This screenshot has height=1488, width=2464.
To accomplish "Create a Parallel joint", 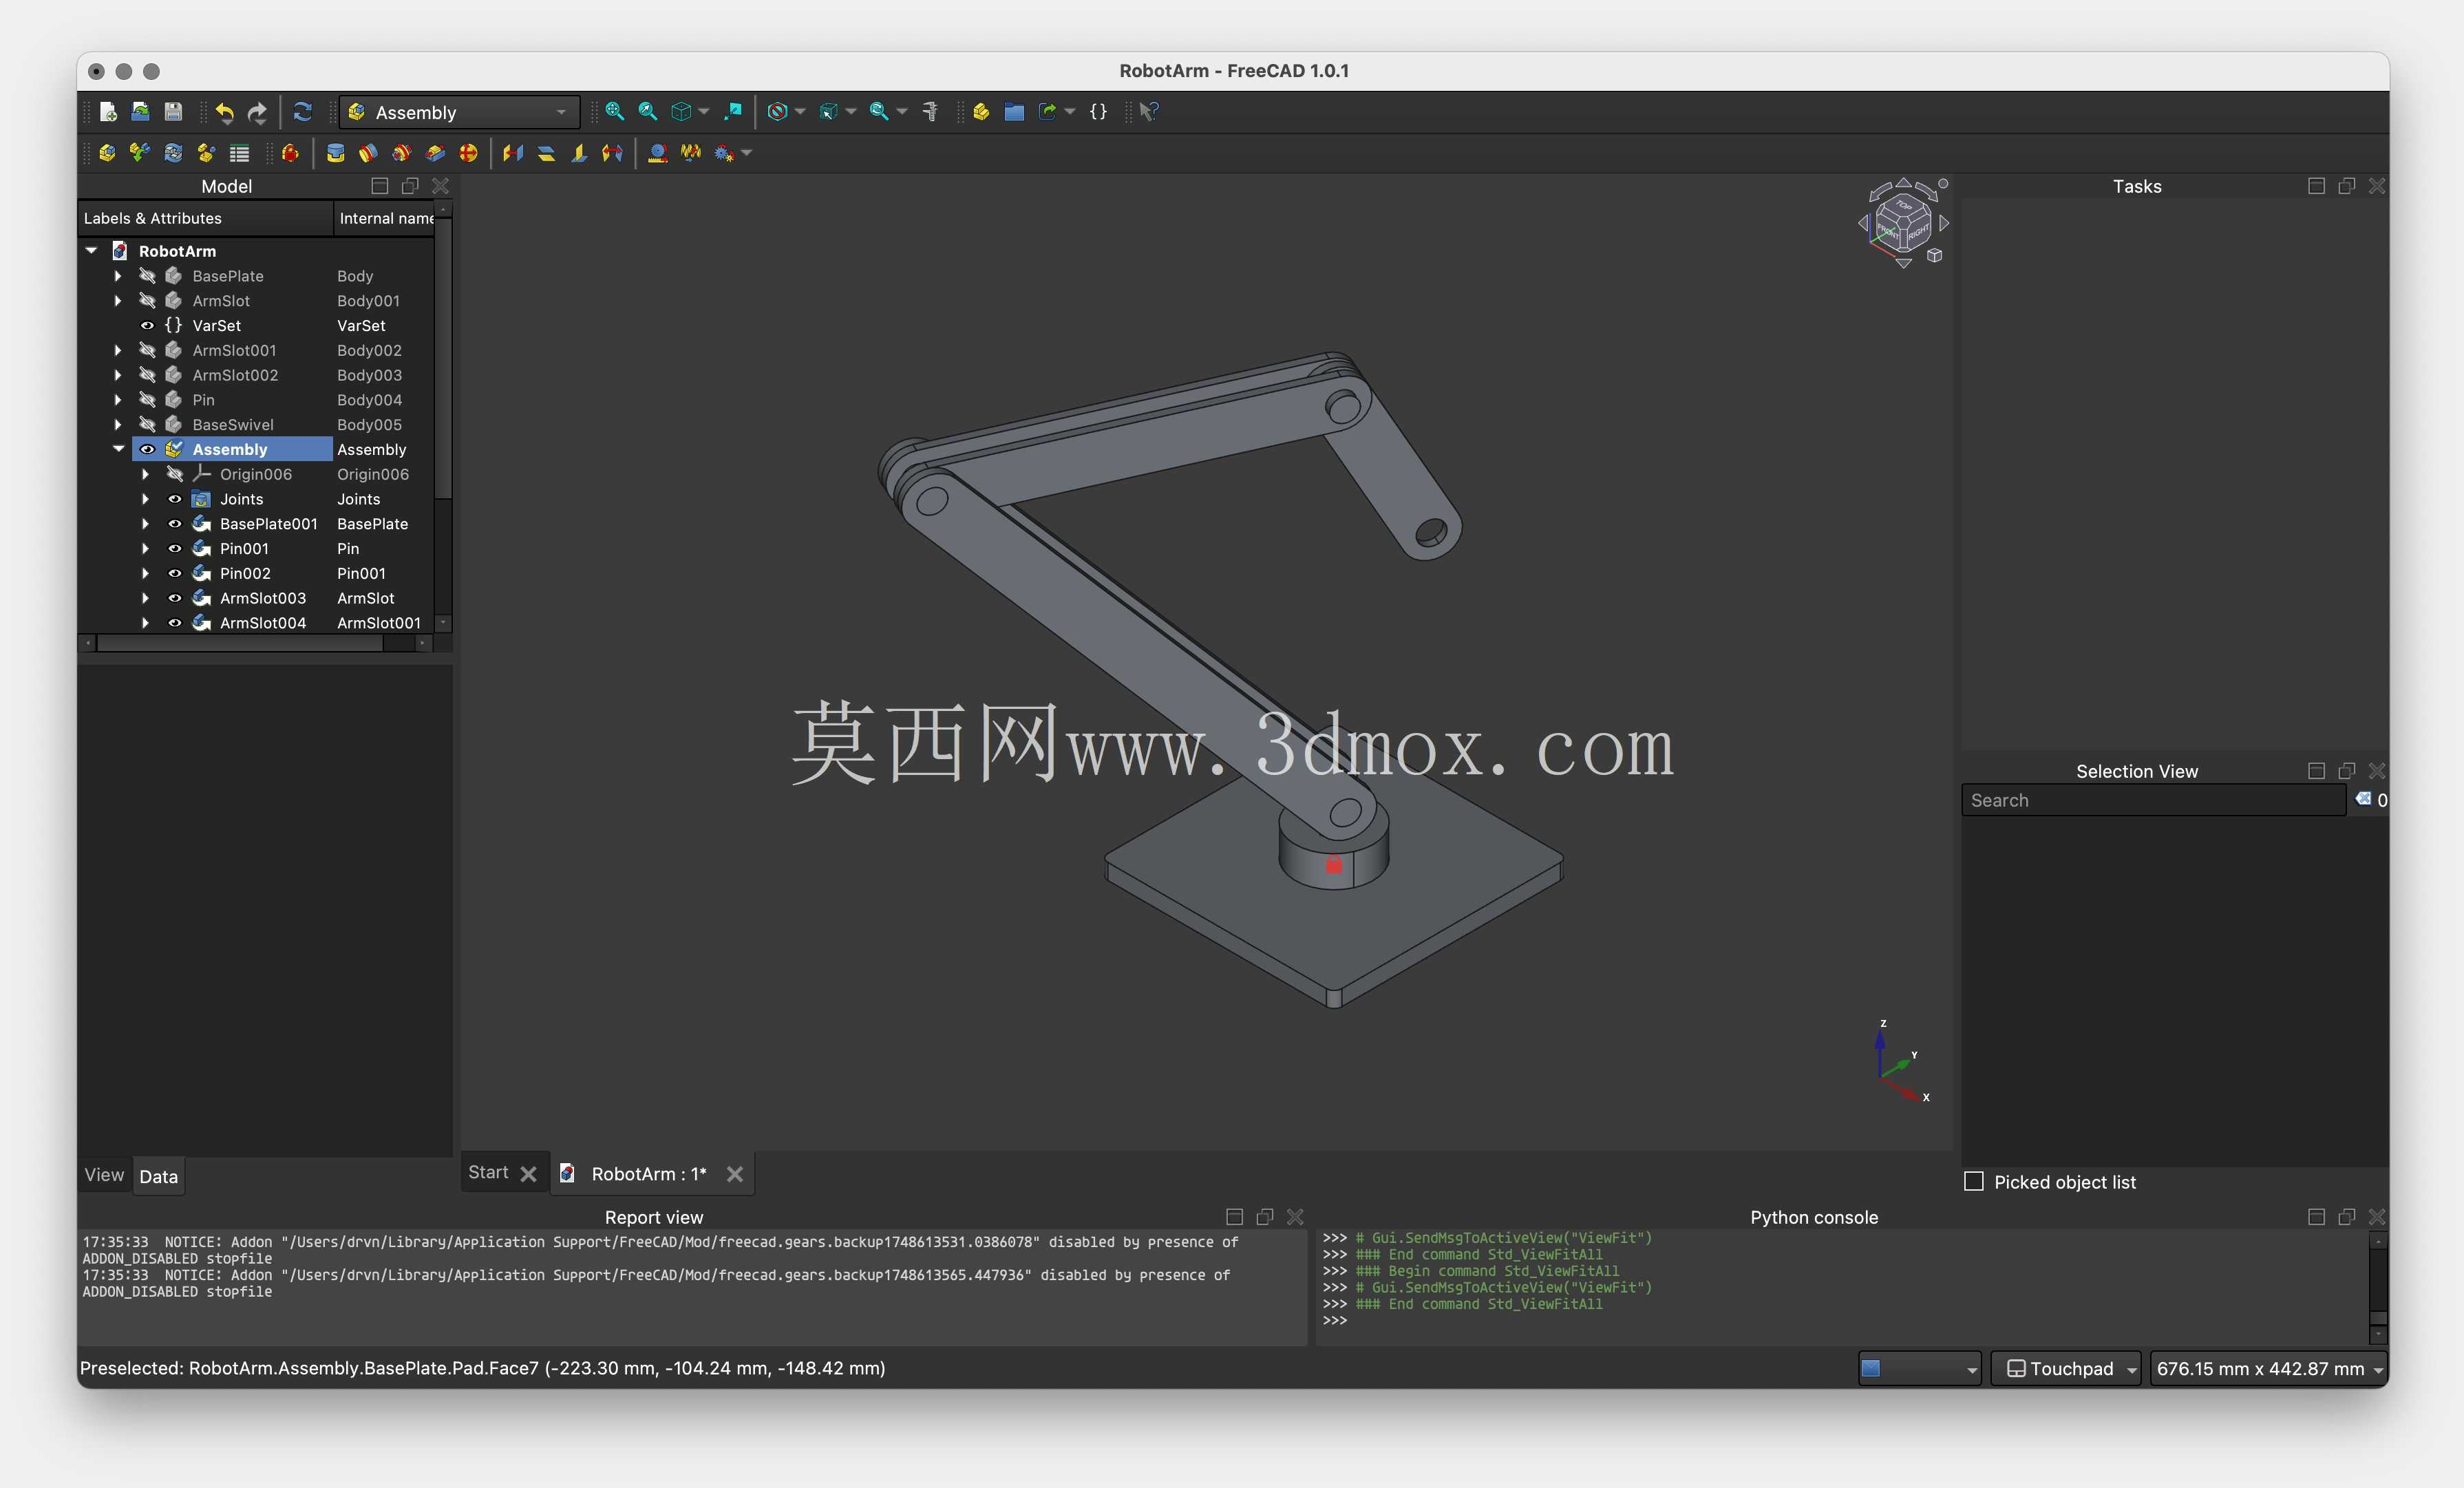I will [546, 153].
